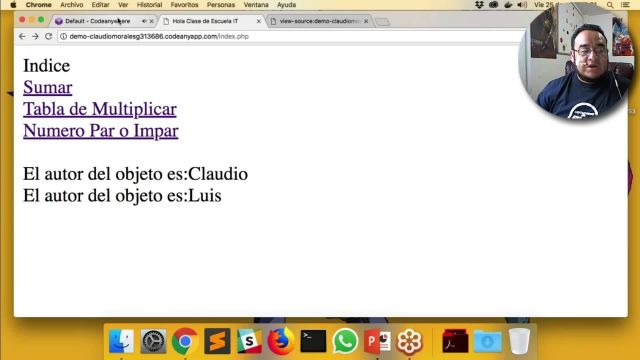
Task: Click the Indice heading text
Action: point(47,66)
